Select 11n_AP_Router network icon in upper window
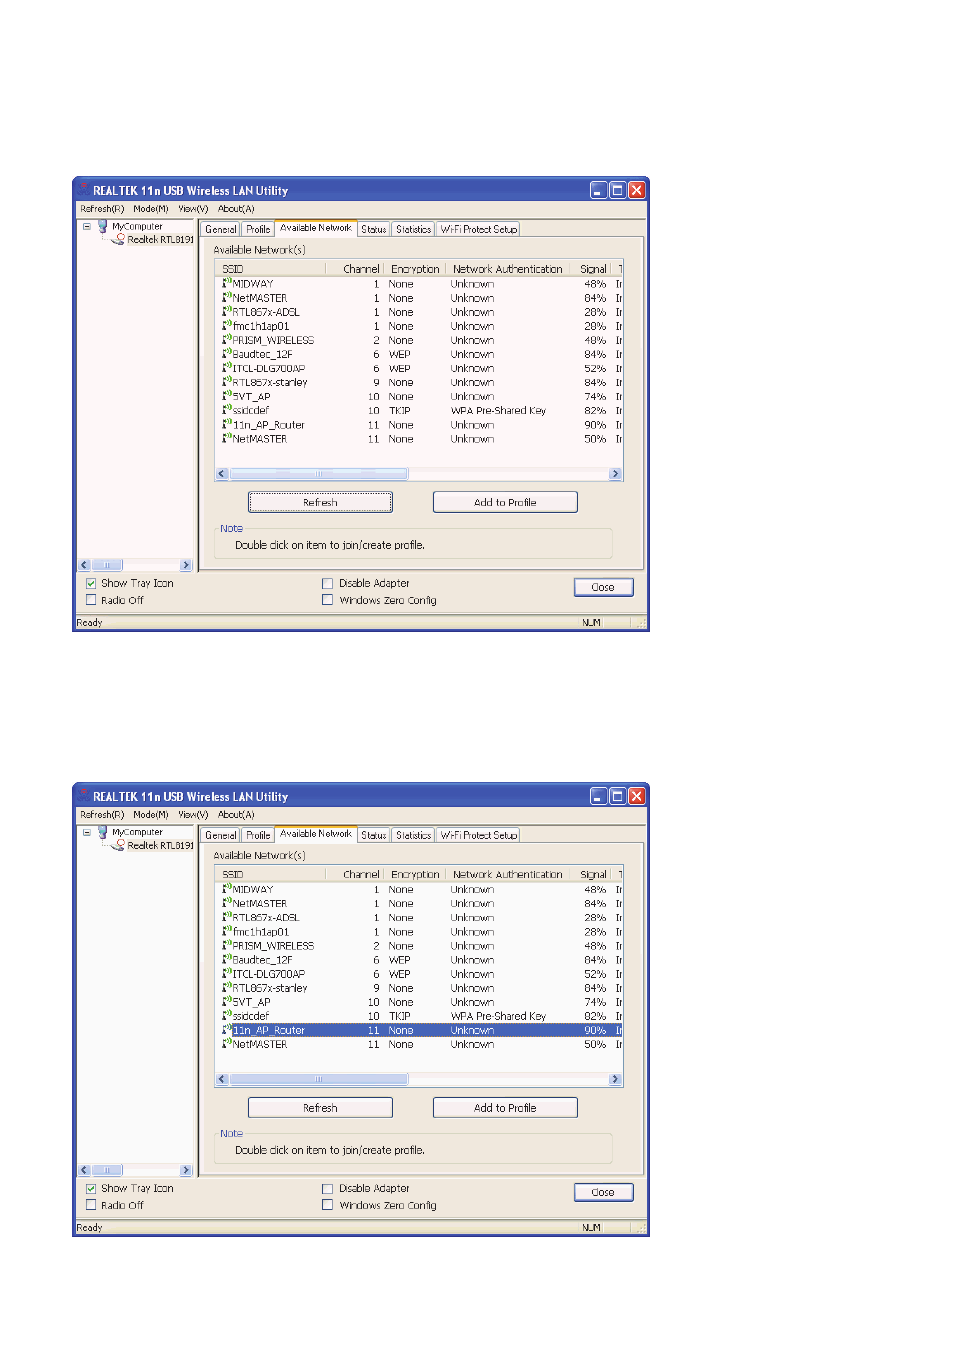This screenshot has width=954, height=1350. (x=227, y=424)
